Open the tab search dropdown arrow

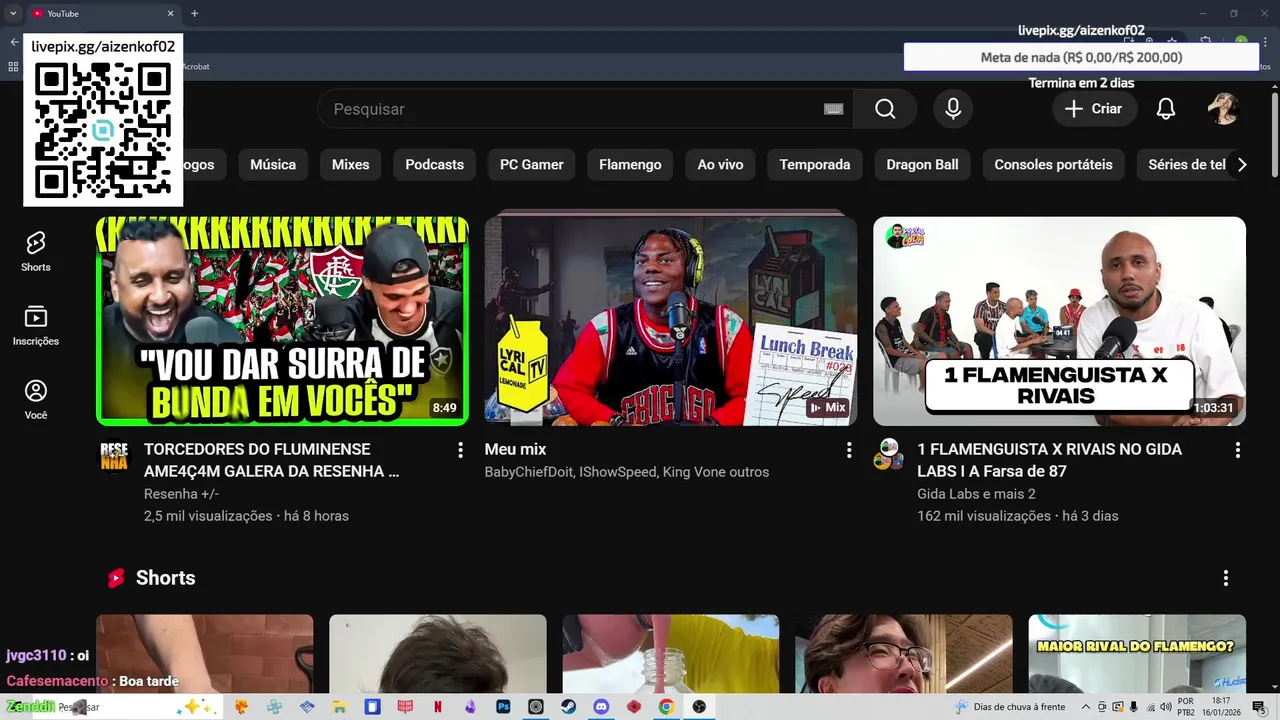13,14
